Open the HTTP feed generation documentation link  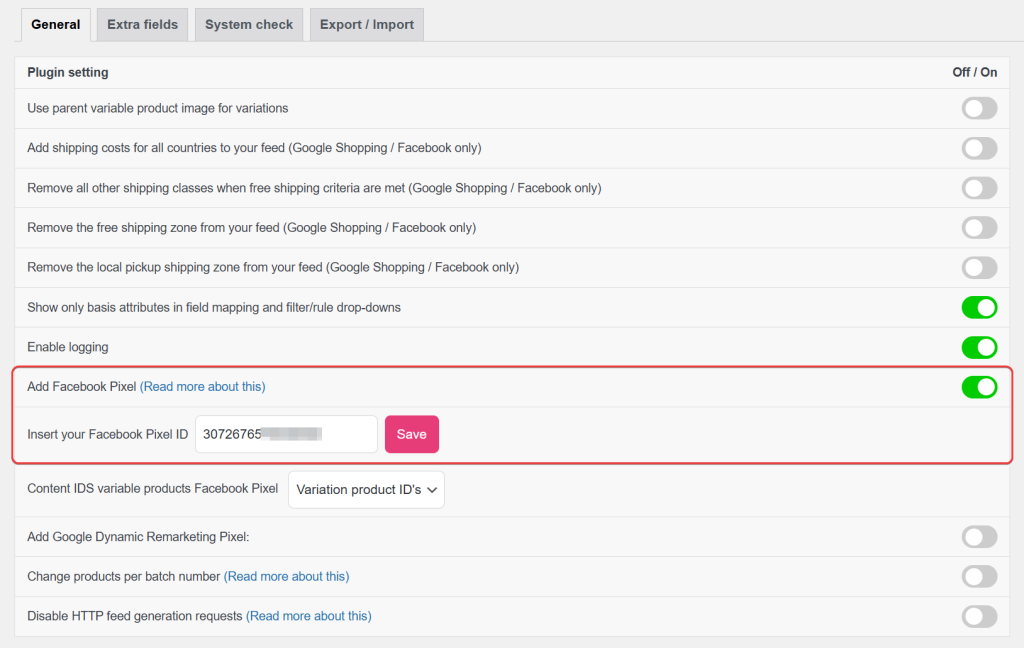tap(309, 616)
